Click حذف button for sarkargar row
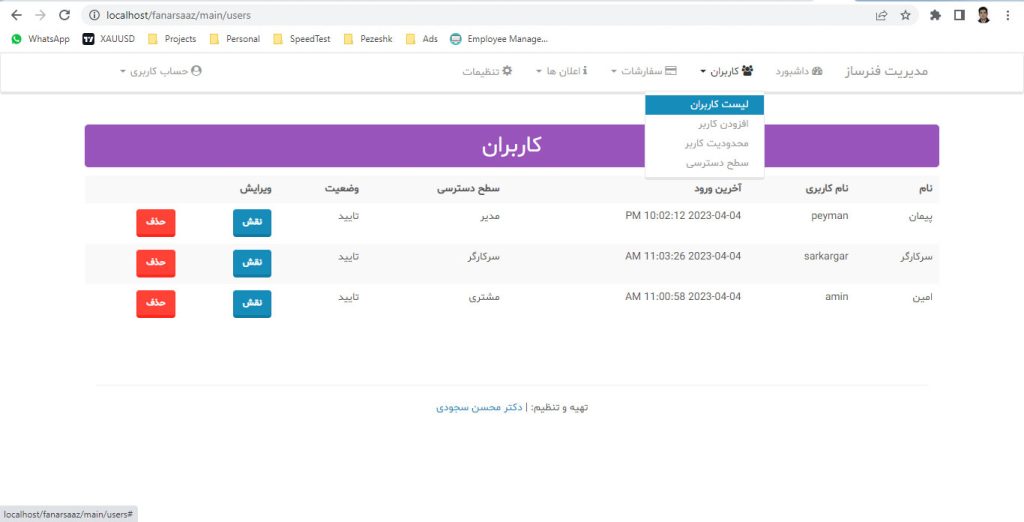Image resolution: width=1024 pixels, height=522 pixels. point(155,263)
